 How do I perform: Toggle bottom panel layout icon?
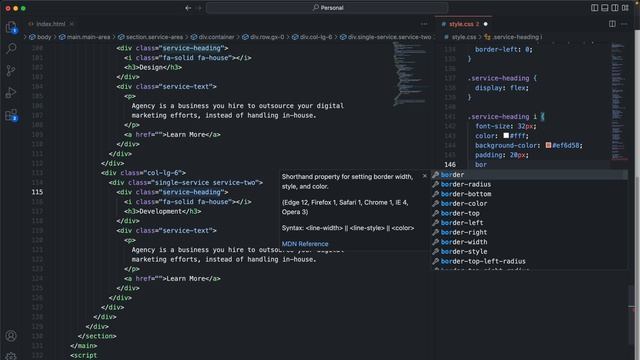(x=604, y=8)
